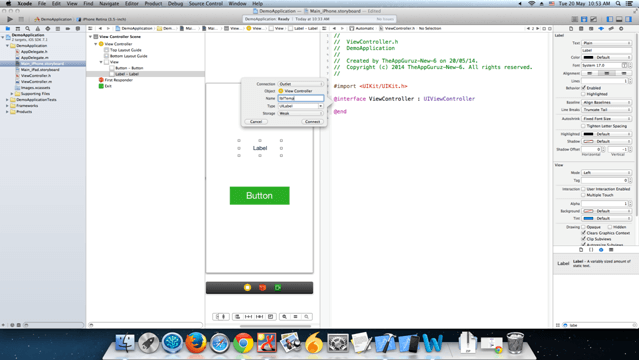Viewport: 639px width, 361px height.
Task: Click the Cancel button in outlet popup
Action: [x=256, y=122]
